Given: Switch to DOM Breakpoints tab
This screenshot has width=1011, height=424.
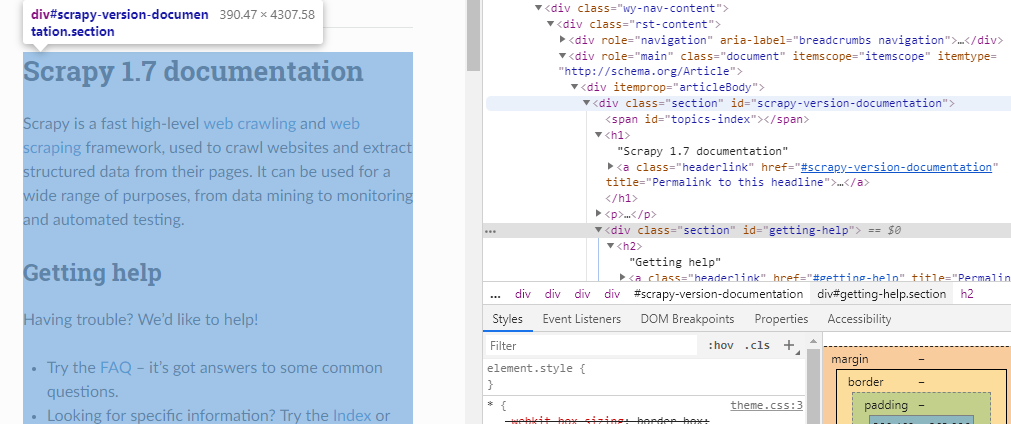Looking at the screenshot, I should tap(687, 319).
